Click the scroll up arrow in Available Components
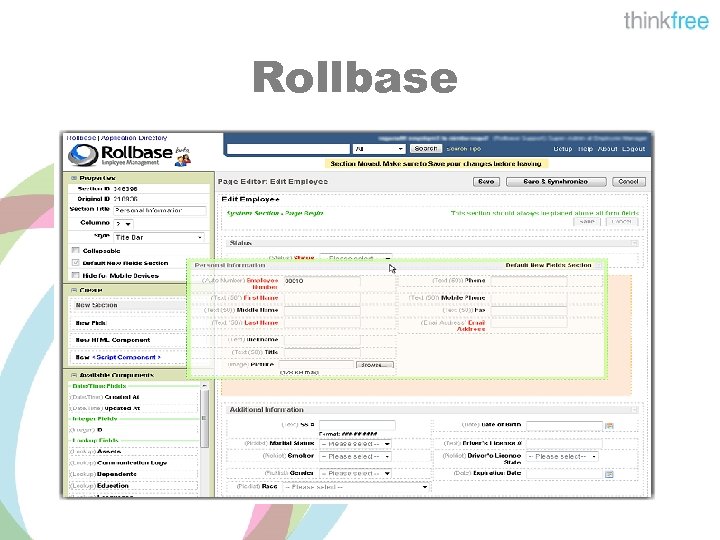Screen dimensions: 720x540 [205, 386]
